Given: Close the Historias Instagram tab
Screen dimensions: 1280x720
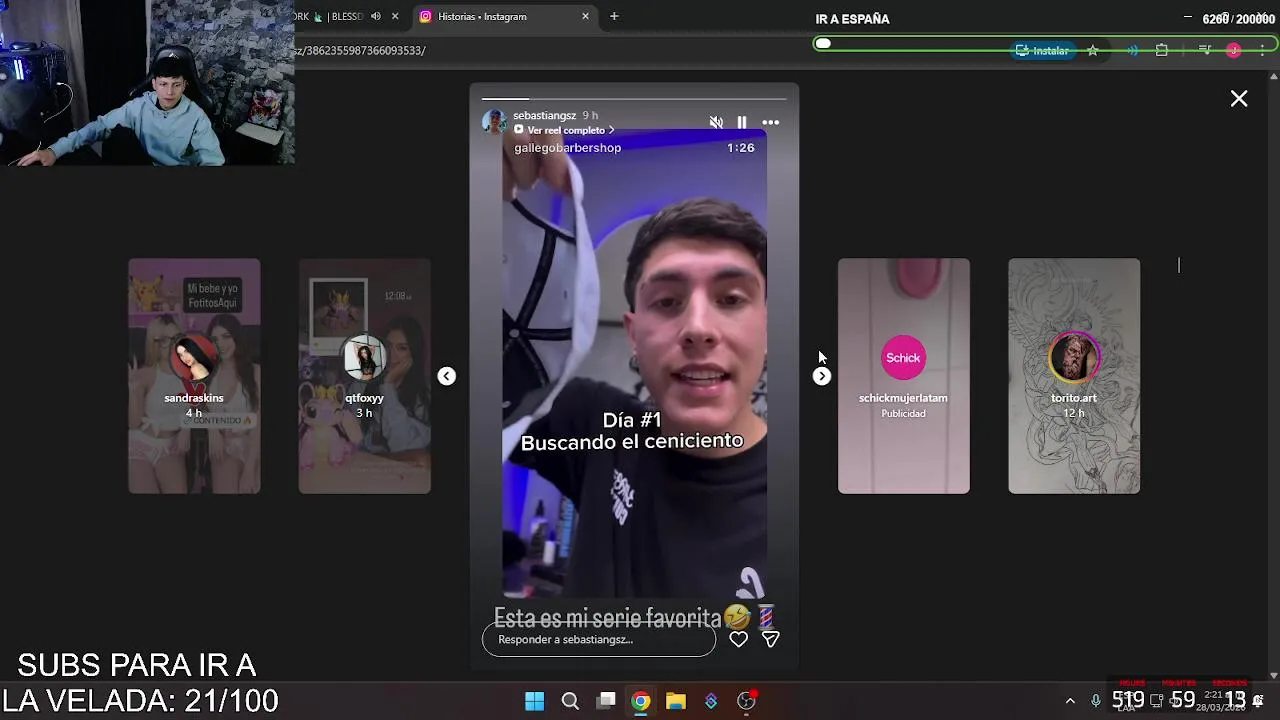Looking at the screenshot, I should [585, 16].
